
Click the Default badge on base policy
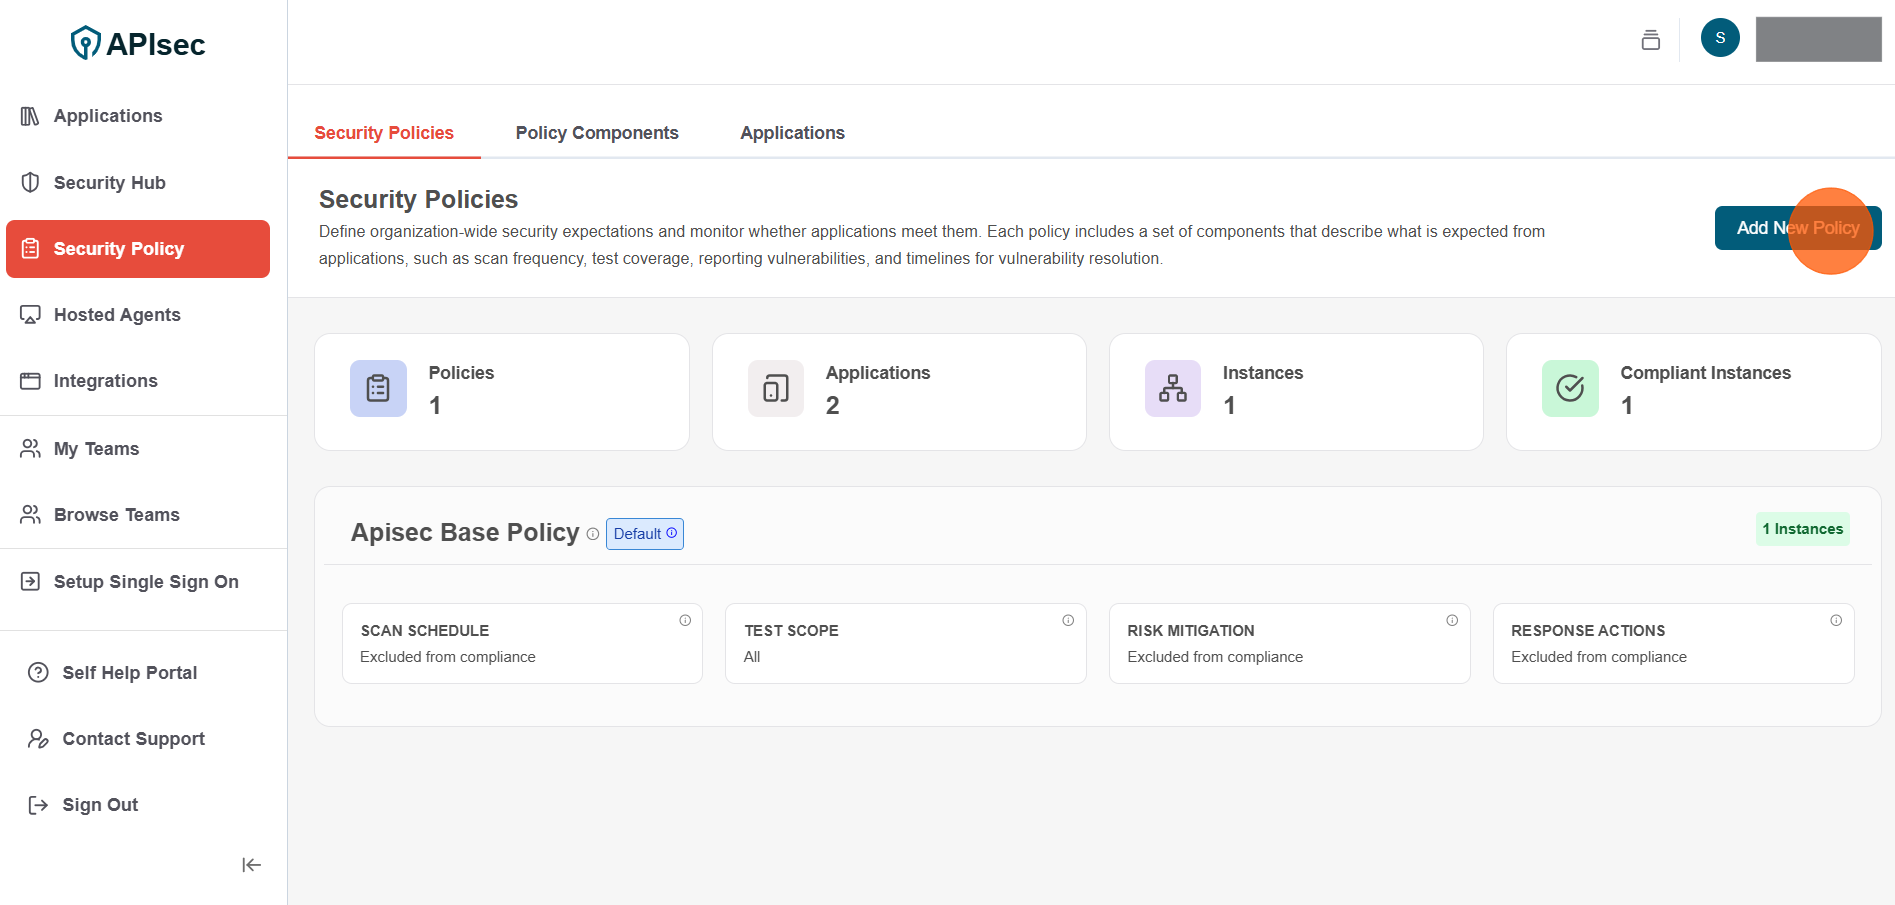(644, 534)
